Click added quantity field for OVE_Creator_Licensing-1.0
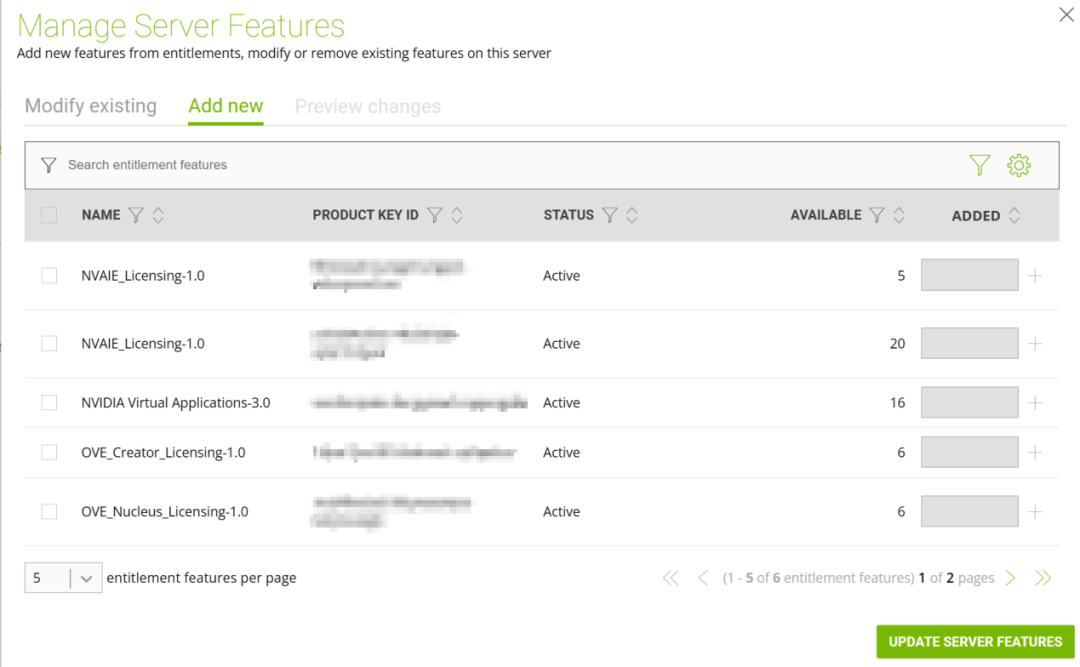 (970, 451)
